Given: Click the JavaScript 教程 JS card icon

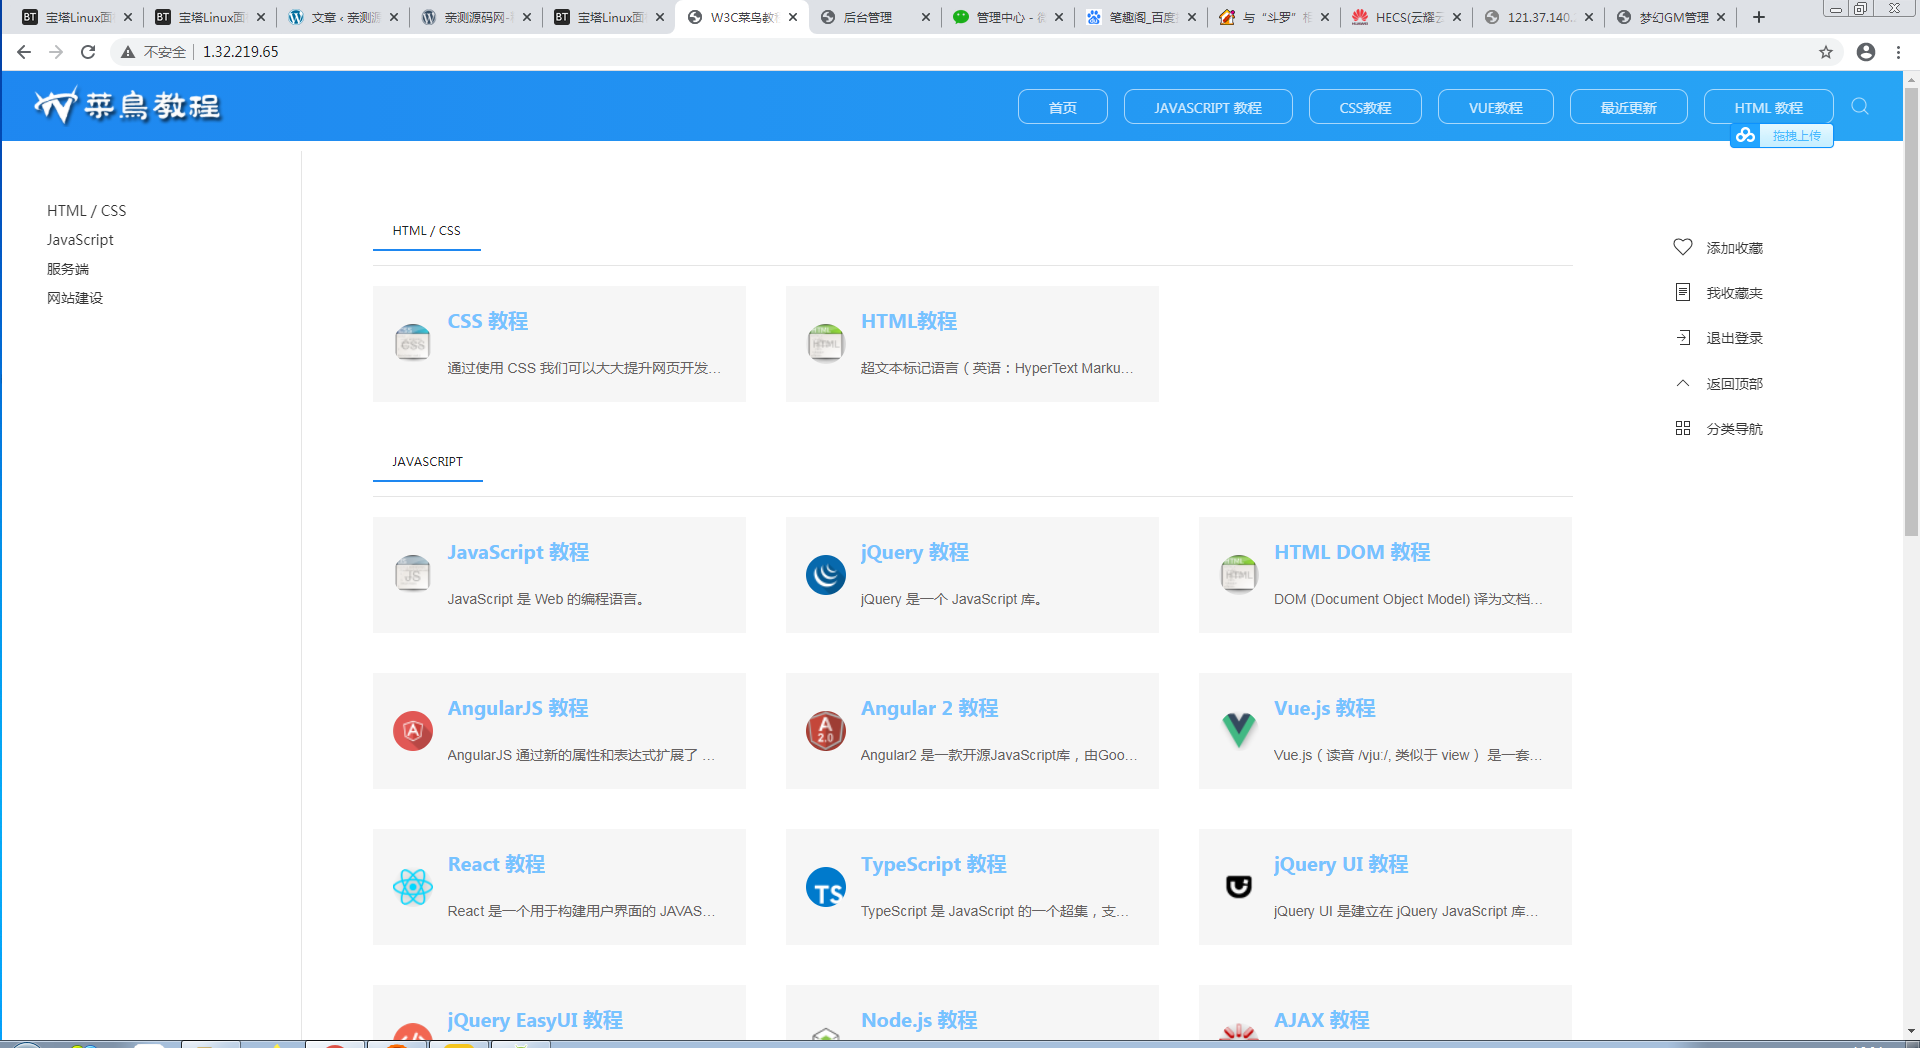Looking at the screenshot, I should 413,574.
